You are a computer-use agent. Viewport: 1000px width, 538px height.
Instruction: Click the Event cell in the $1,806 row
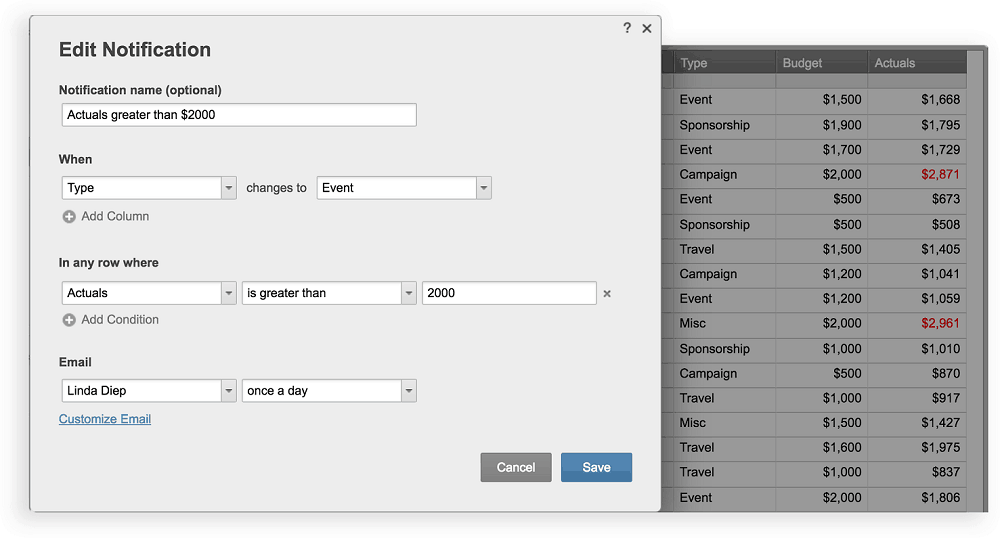click(724, 498)
